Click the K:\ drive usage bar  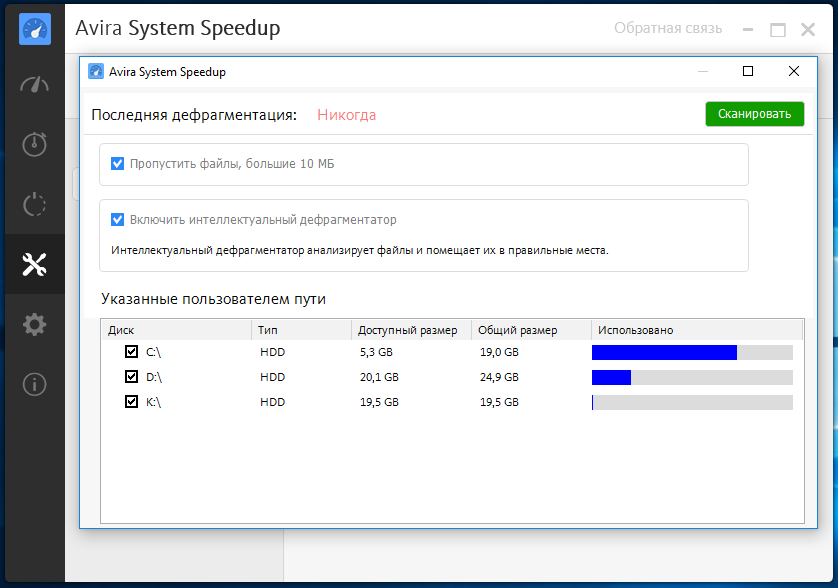click(692, 403)
